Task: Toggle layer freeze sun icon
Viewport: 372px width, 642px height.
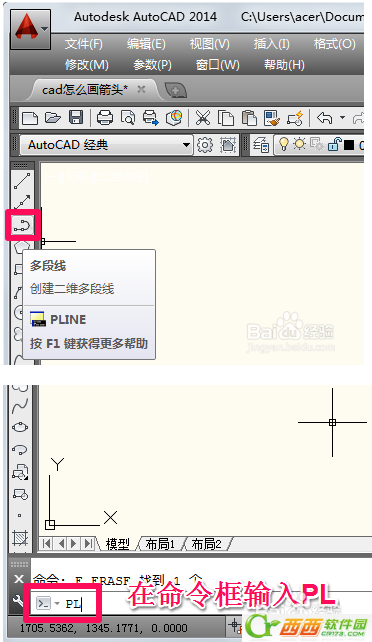Action: (x=300, y=144)
